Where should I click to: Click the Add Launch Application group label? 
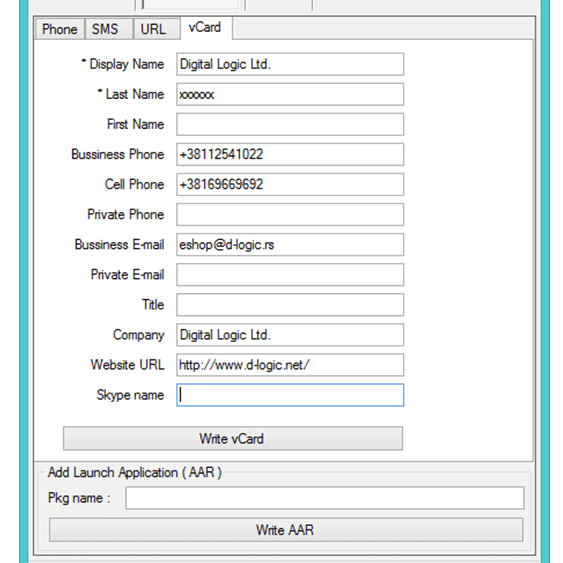point(135,472)
